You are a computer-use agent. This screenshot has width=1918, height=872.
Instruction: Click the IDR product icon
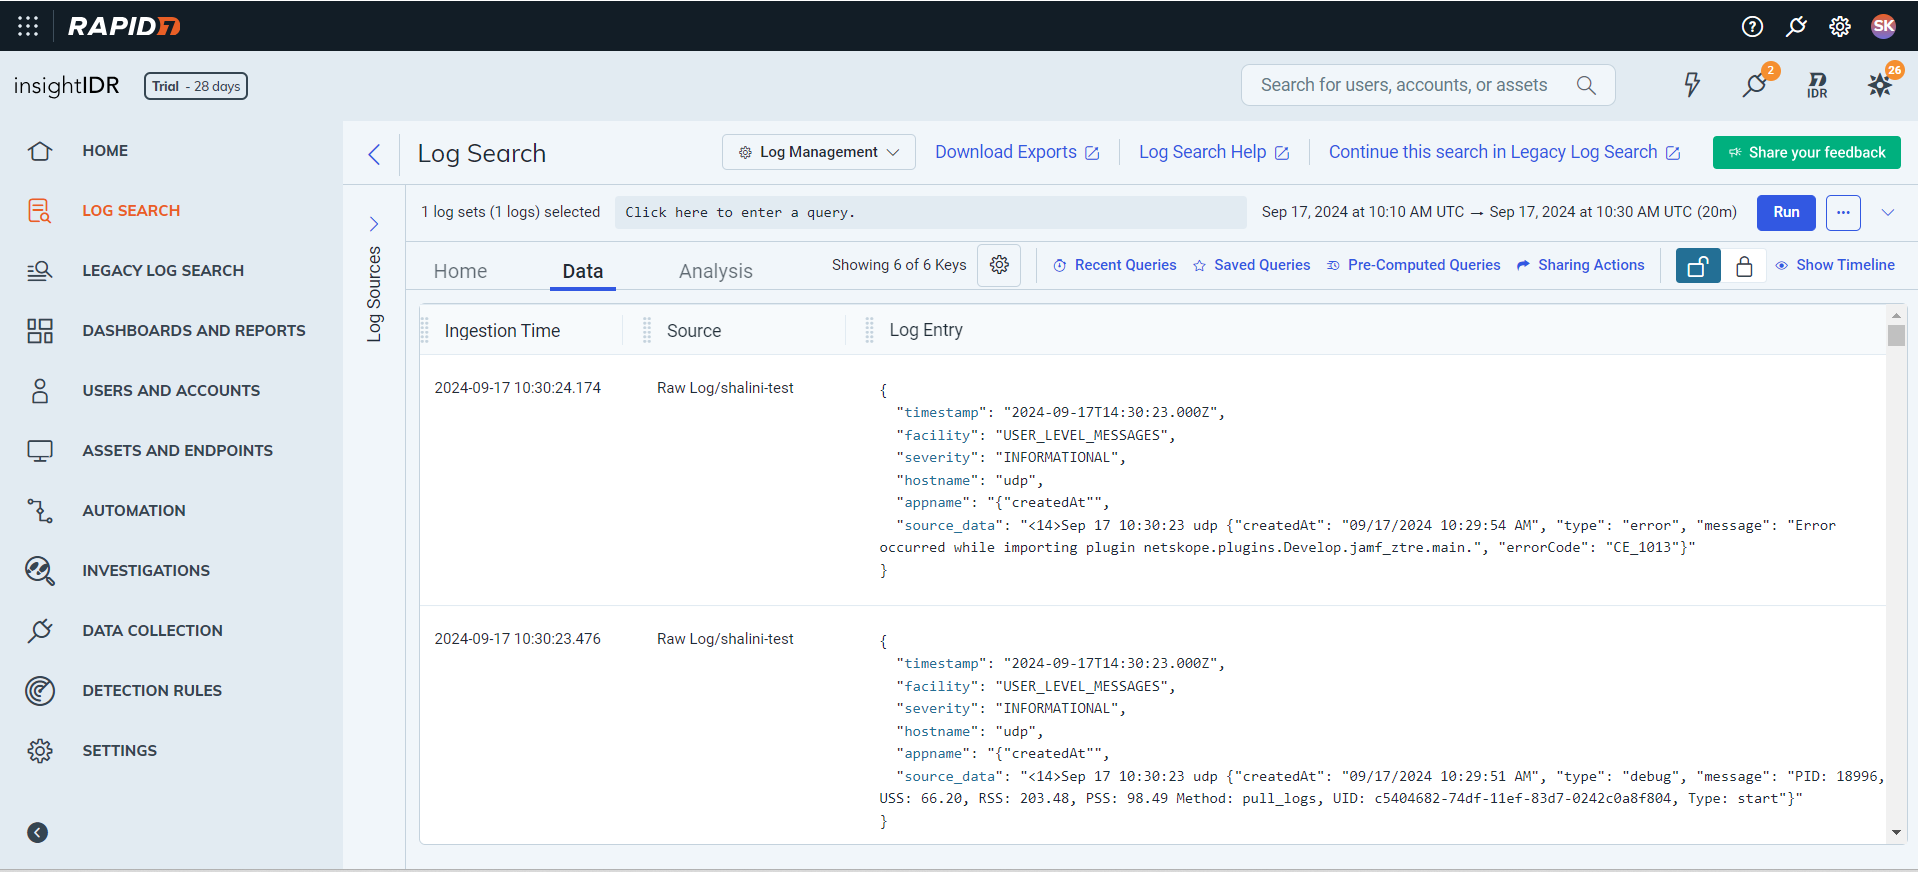pyautogui.click(x=1818, y=85)
